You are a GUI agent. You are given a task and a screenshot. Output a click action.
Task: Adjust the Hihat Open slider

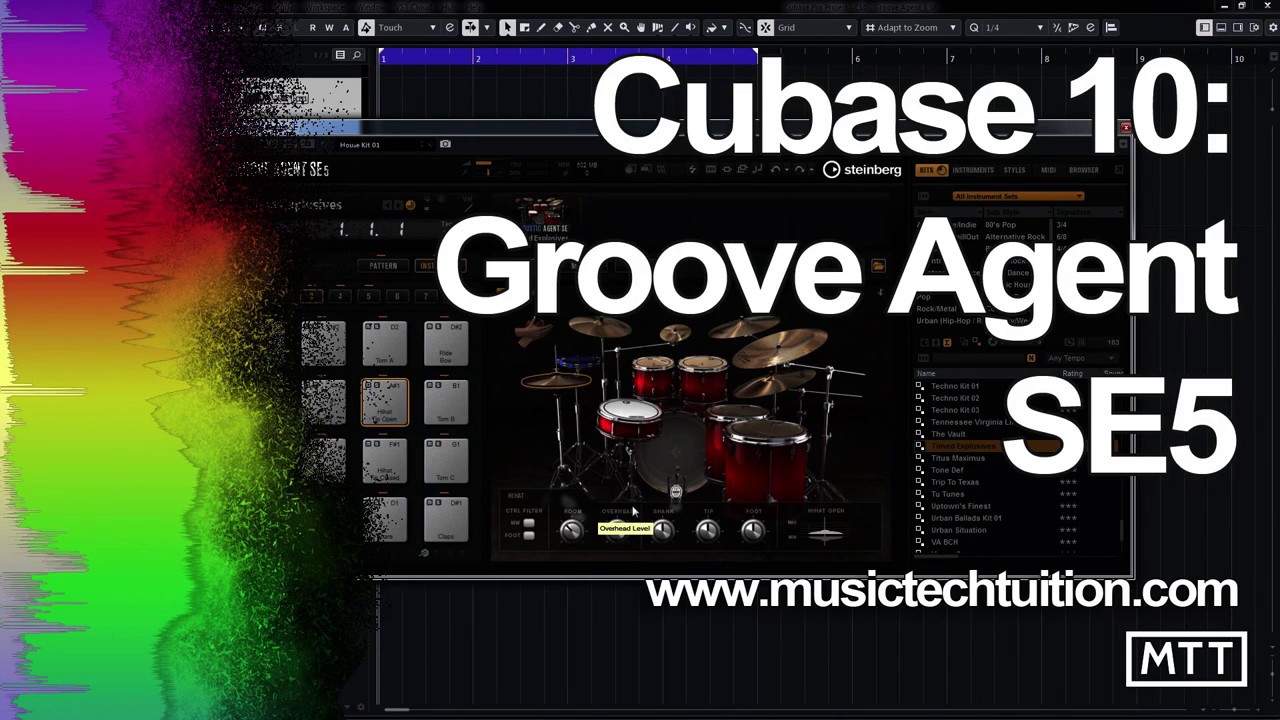[825, 533]
